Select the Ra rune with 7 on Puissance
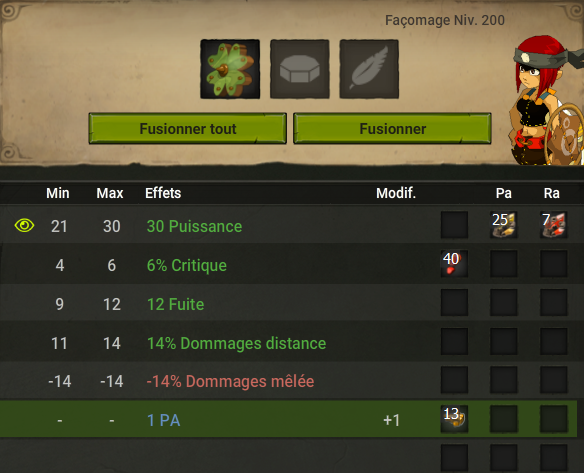Viewport: 584px width, 473px height. (553, 225)
